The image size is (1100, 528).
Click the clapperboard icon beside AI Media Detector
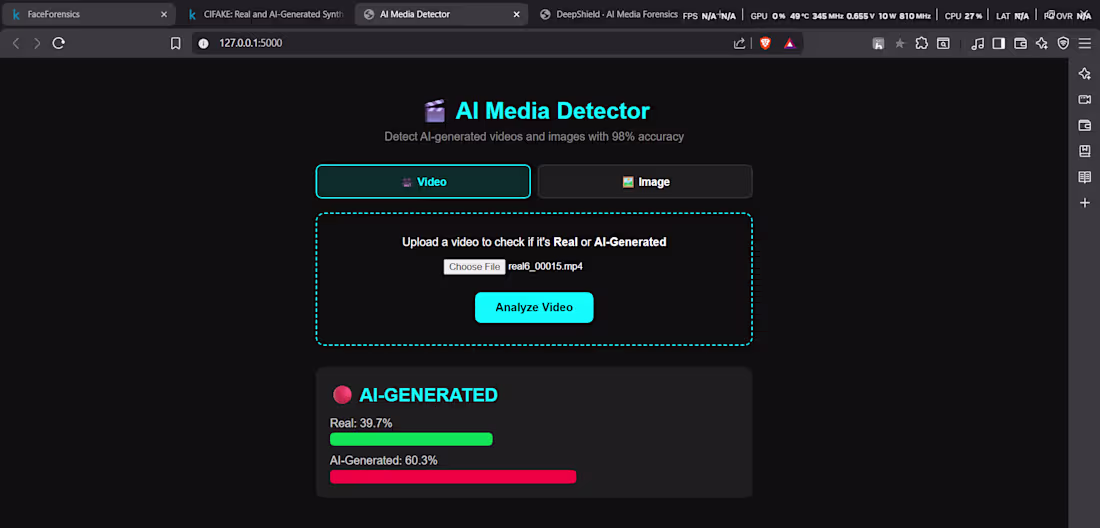coord(435,111)
